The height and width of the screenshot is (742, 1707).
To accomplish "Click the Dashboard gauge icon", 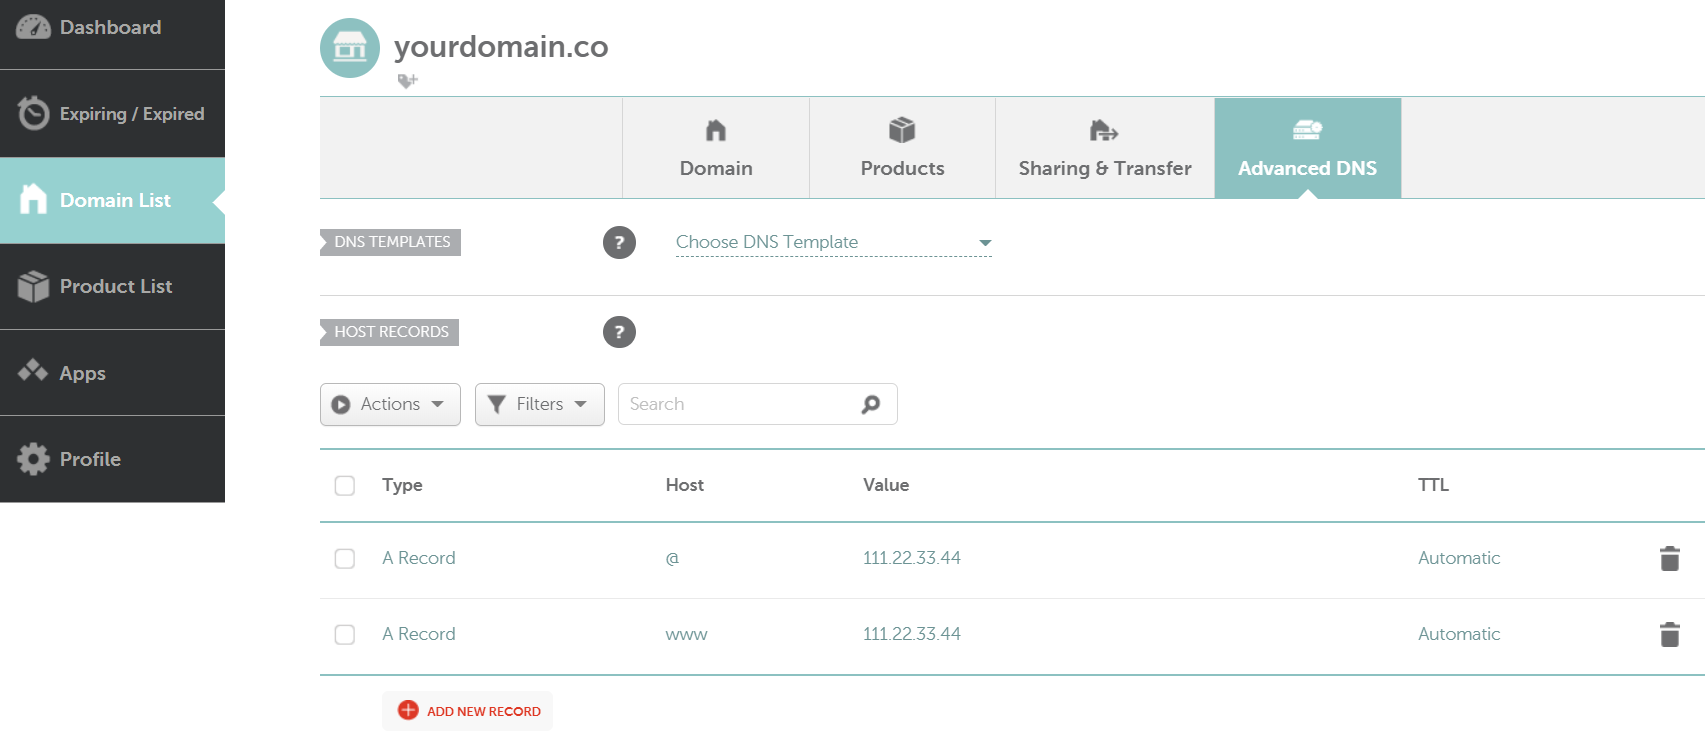I will [33, 27].
